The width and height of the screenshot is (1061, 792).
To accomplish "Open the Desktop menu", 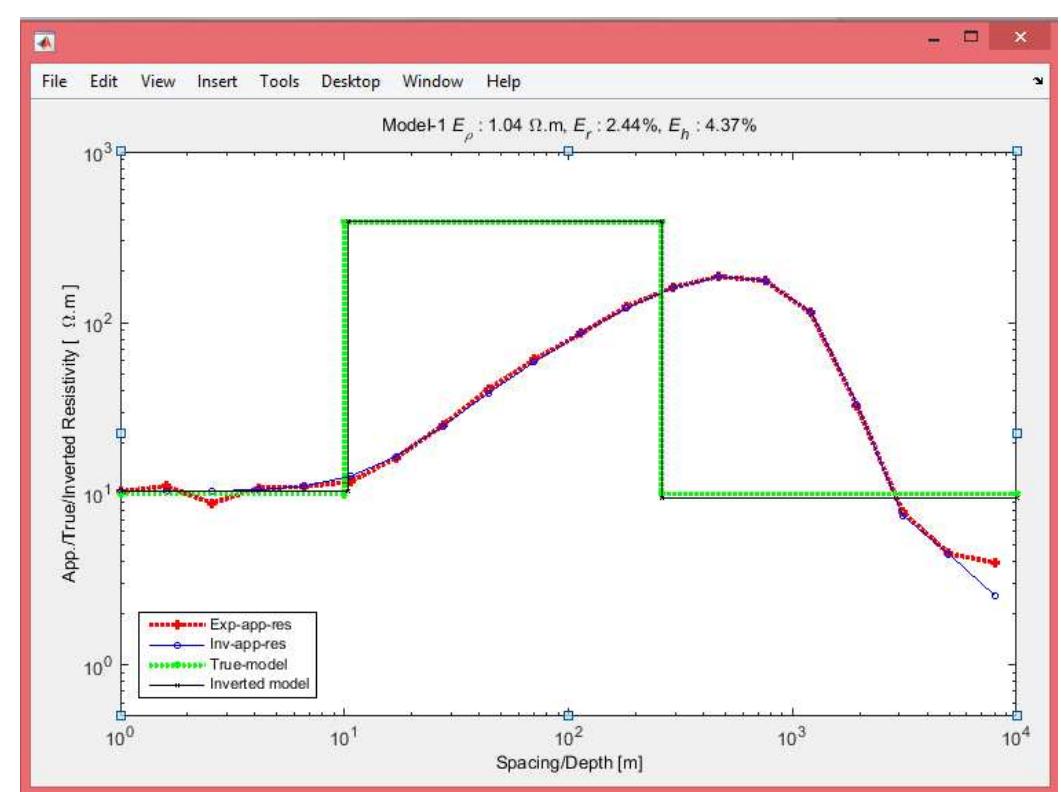I will click(x=351, y=82).
